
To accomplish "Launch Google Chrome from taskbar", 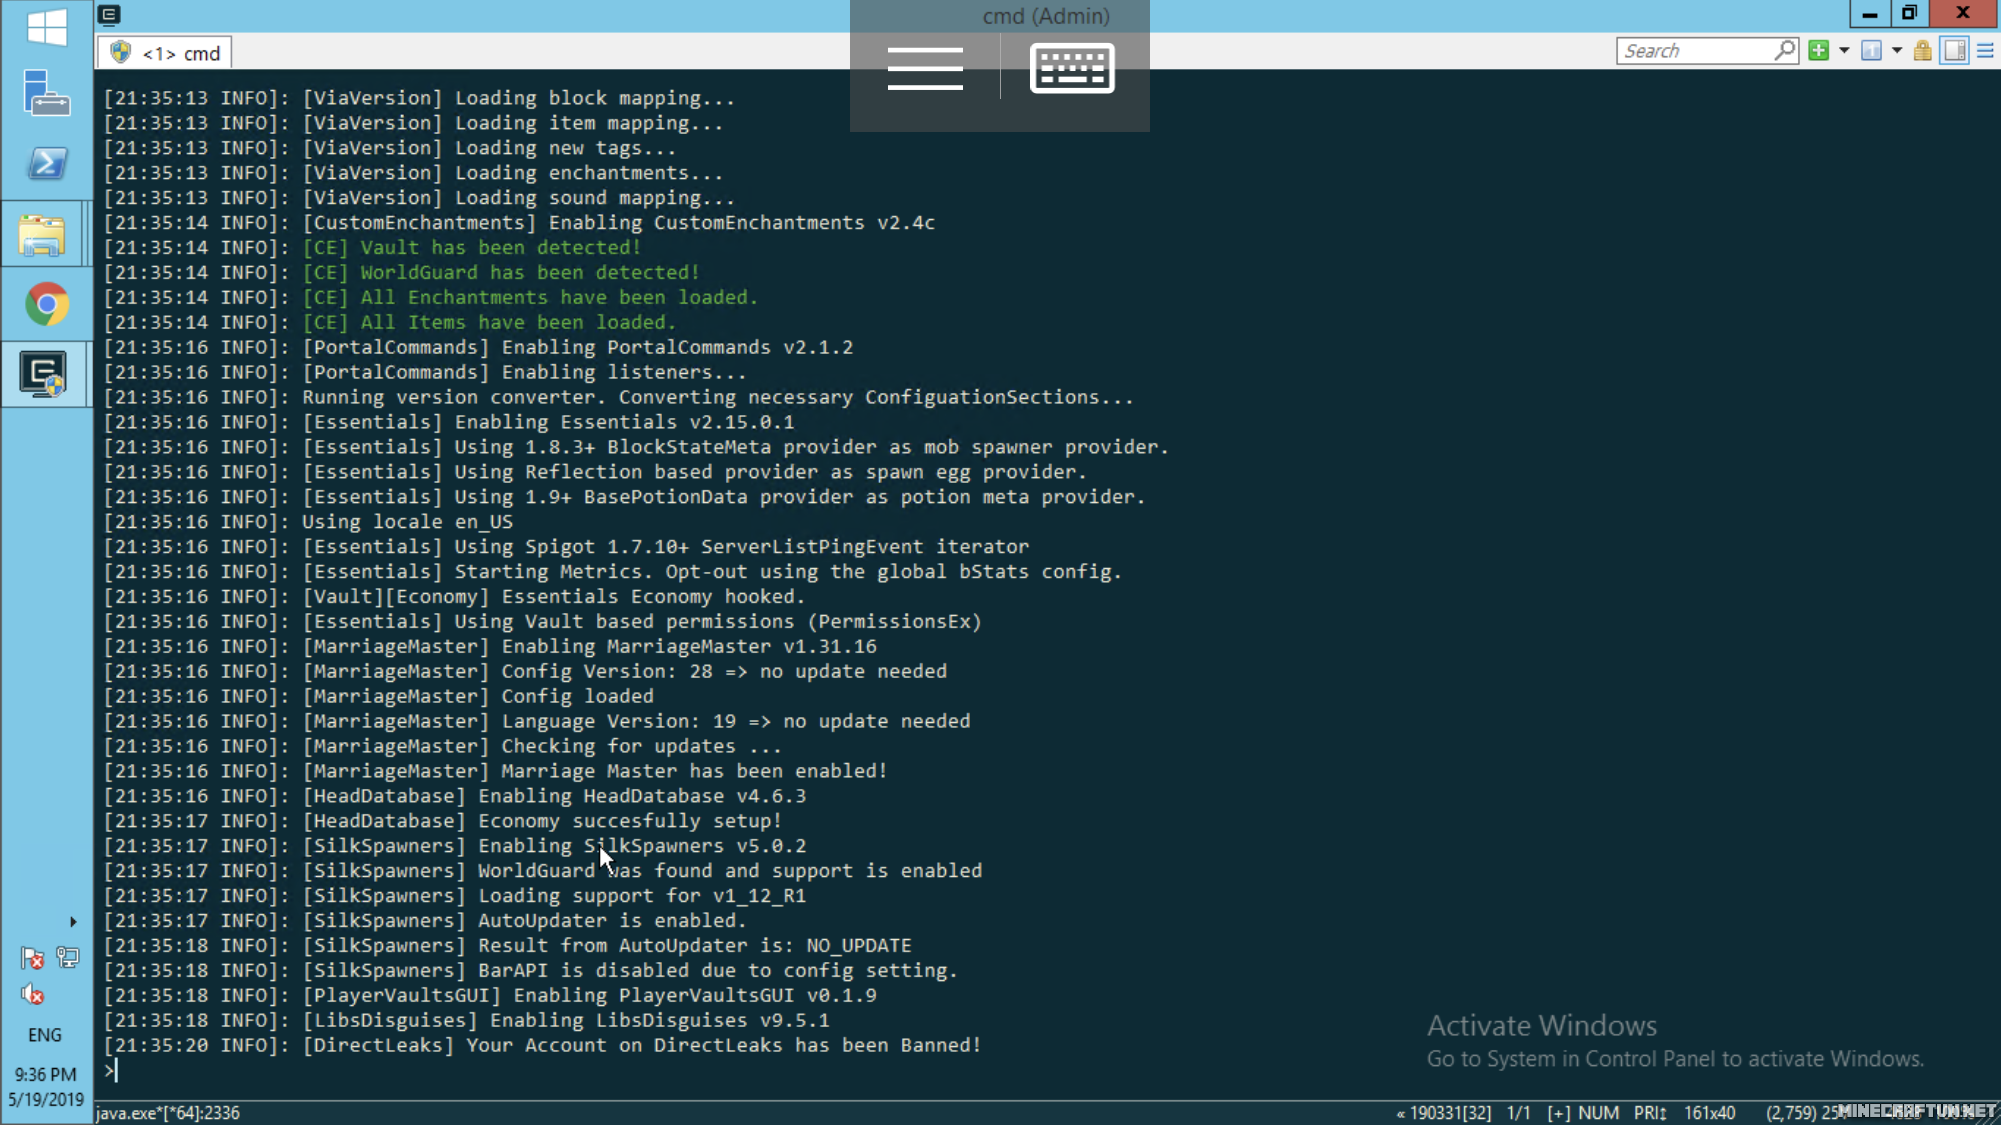I will [x=46, y=304].
